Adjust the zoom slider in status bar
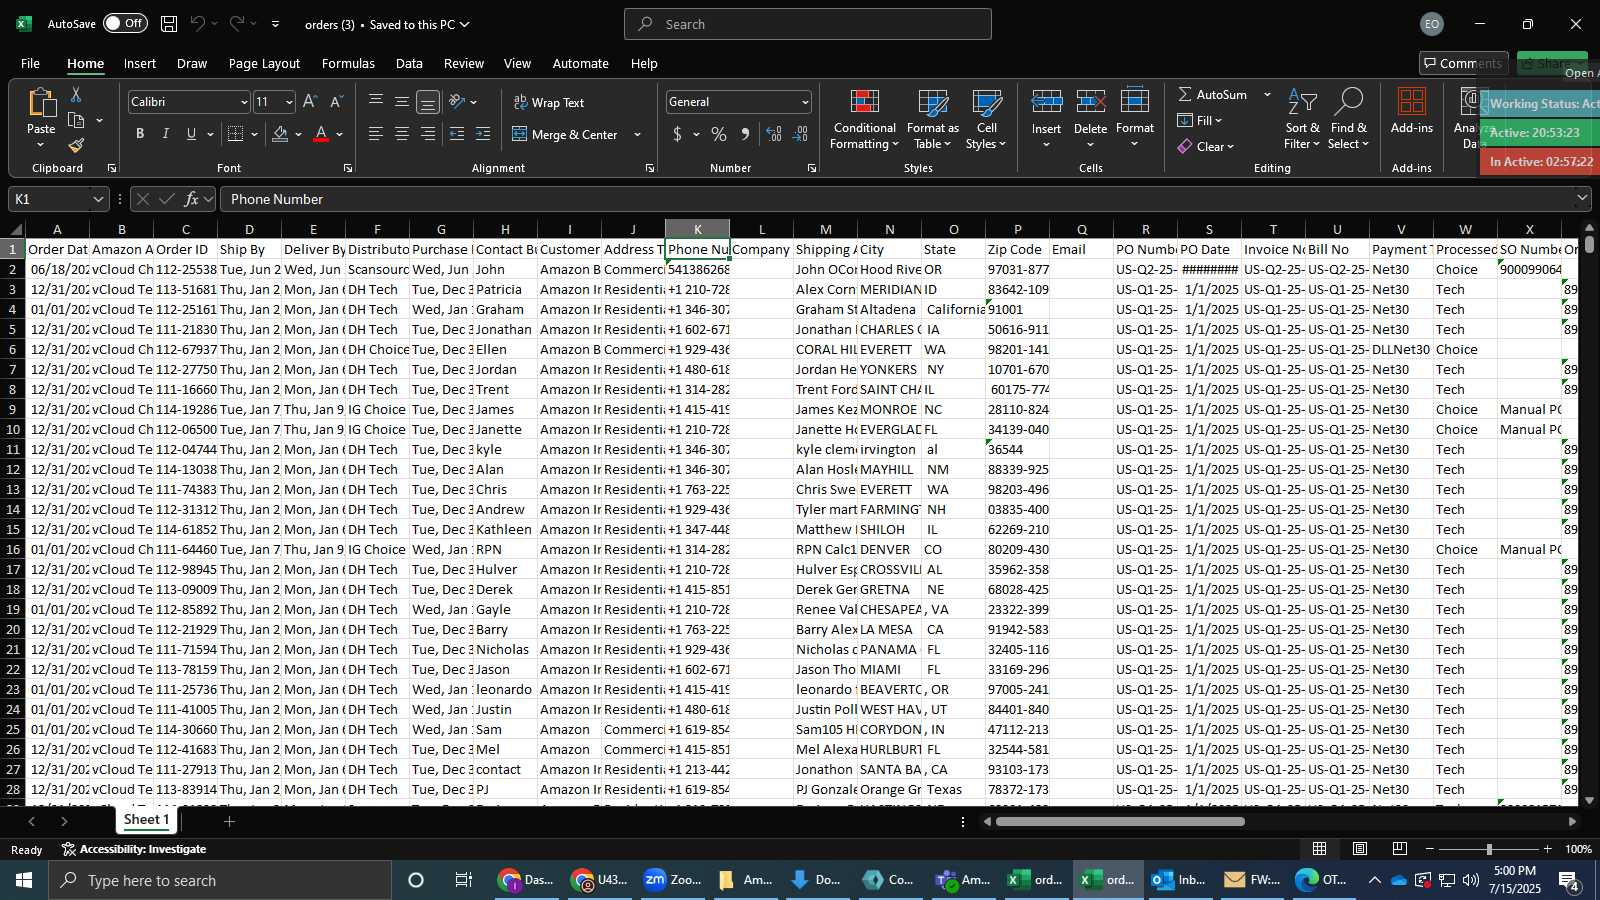This screenshot has width=1600, height=900. tap(1489, 849)
